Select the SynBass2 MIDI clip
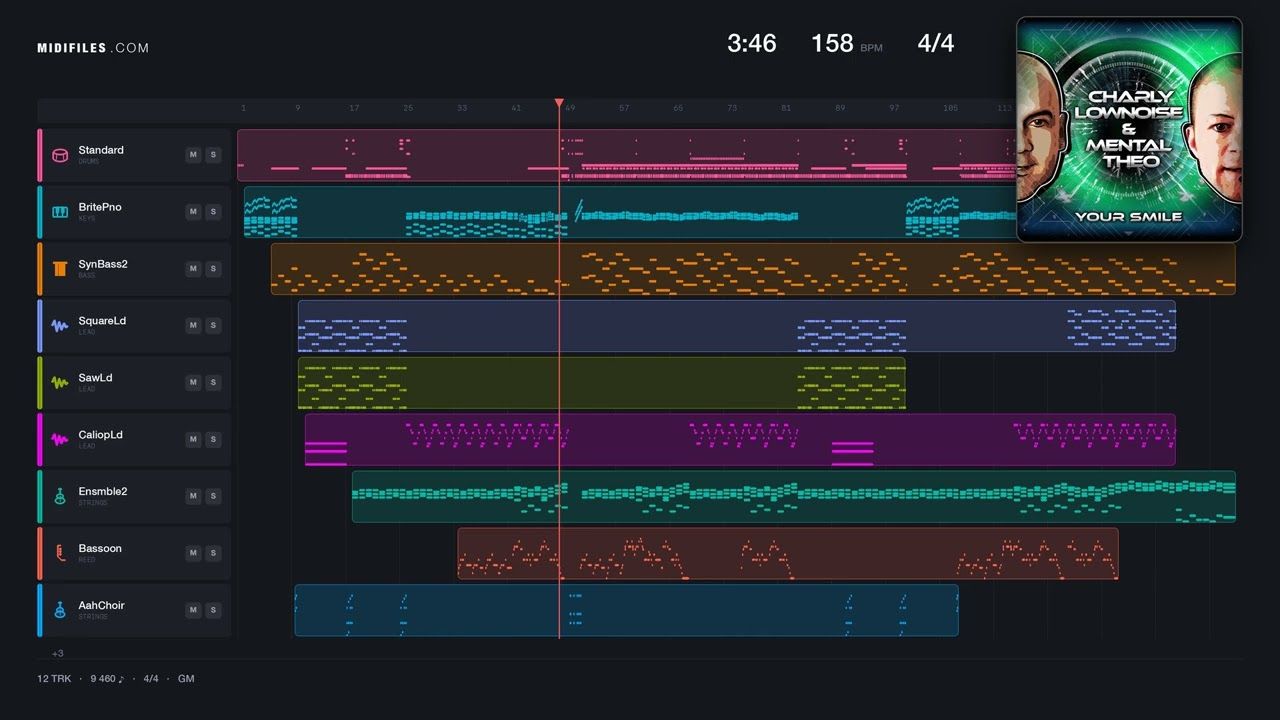 point(753,269)
